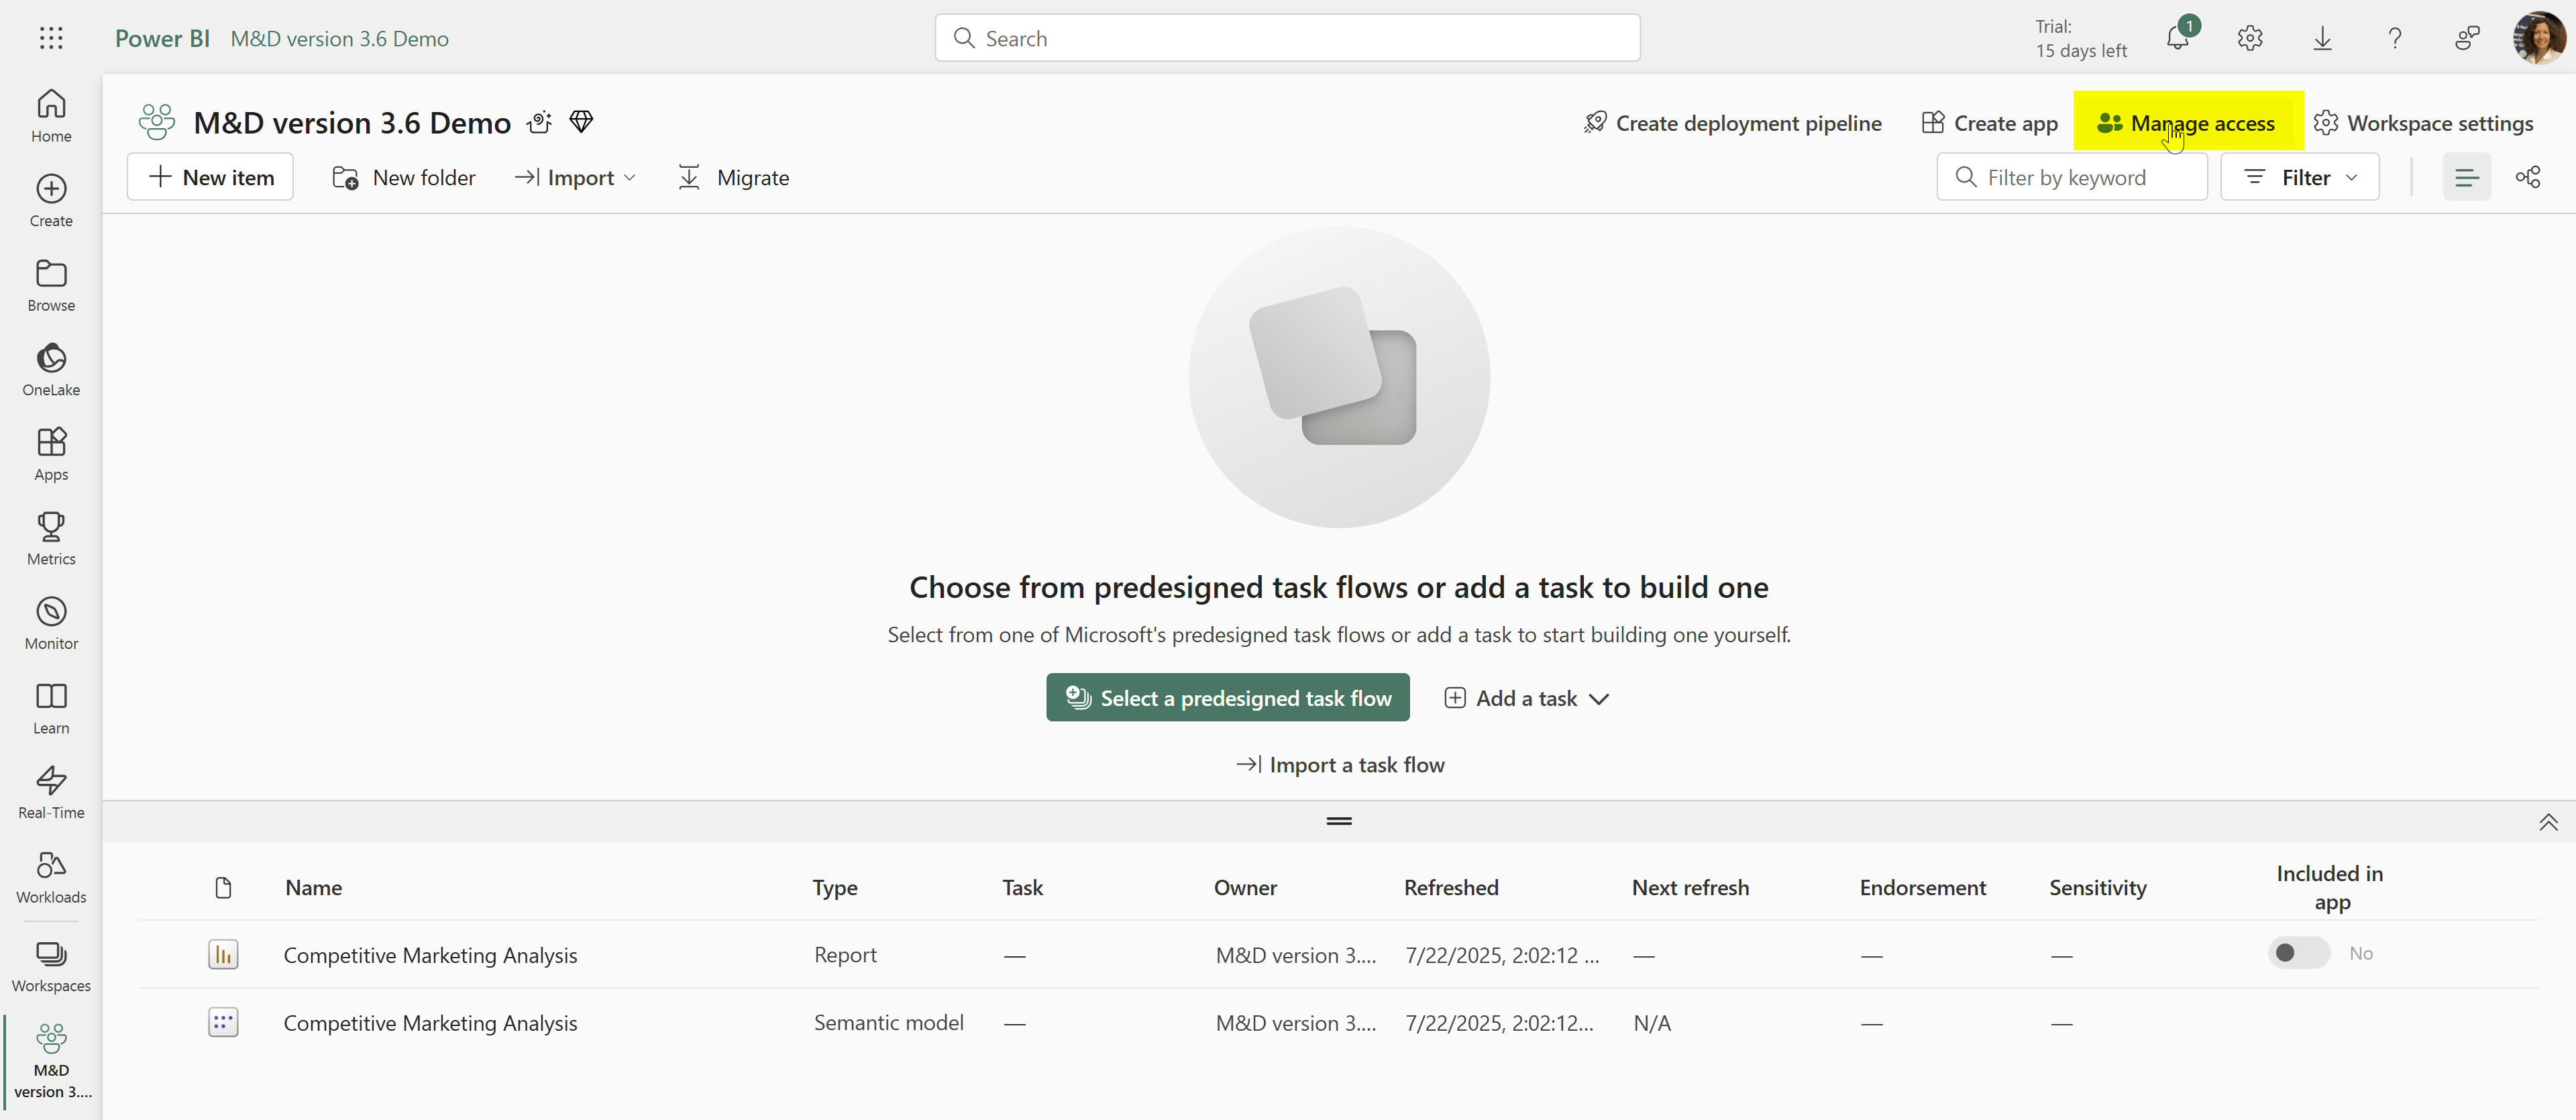Sort by Refreshed column header
The image size is (2576, 1120).
tap(1451, 887)
